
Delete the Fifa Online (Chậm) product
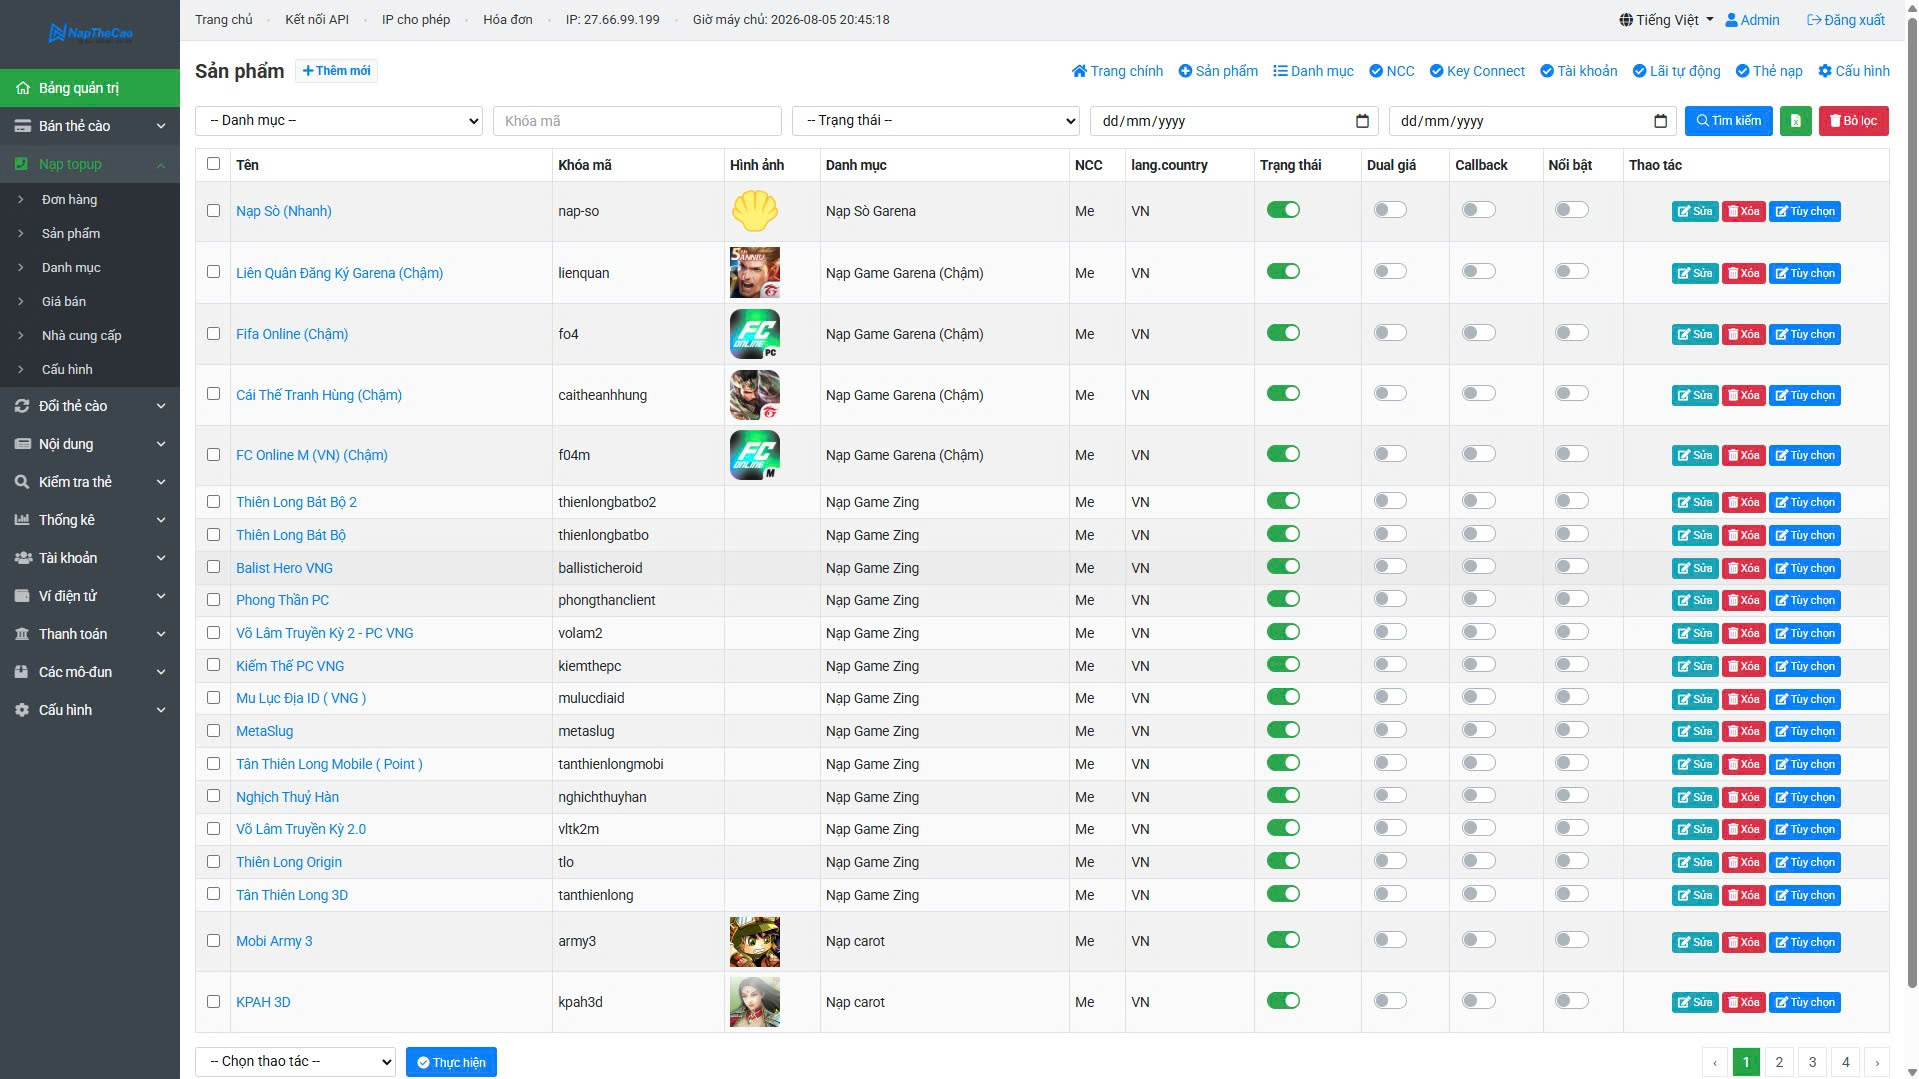point(1743,334)
